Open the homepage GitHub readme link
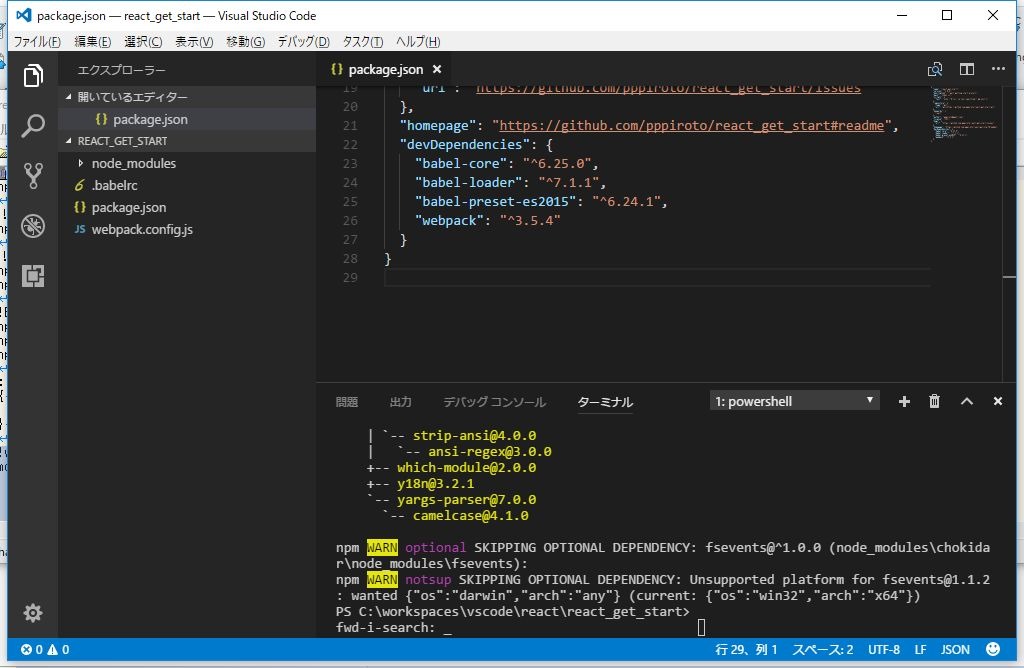The image size is (1024, 668). (x=692, y=126)
